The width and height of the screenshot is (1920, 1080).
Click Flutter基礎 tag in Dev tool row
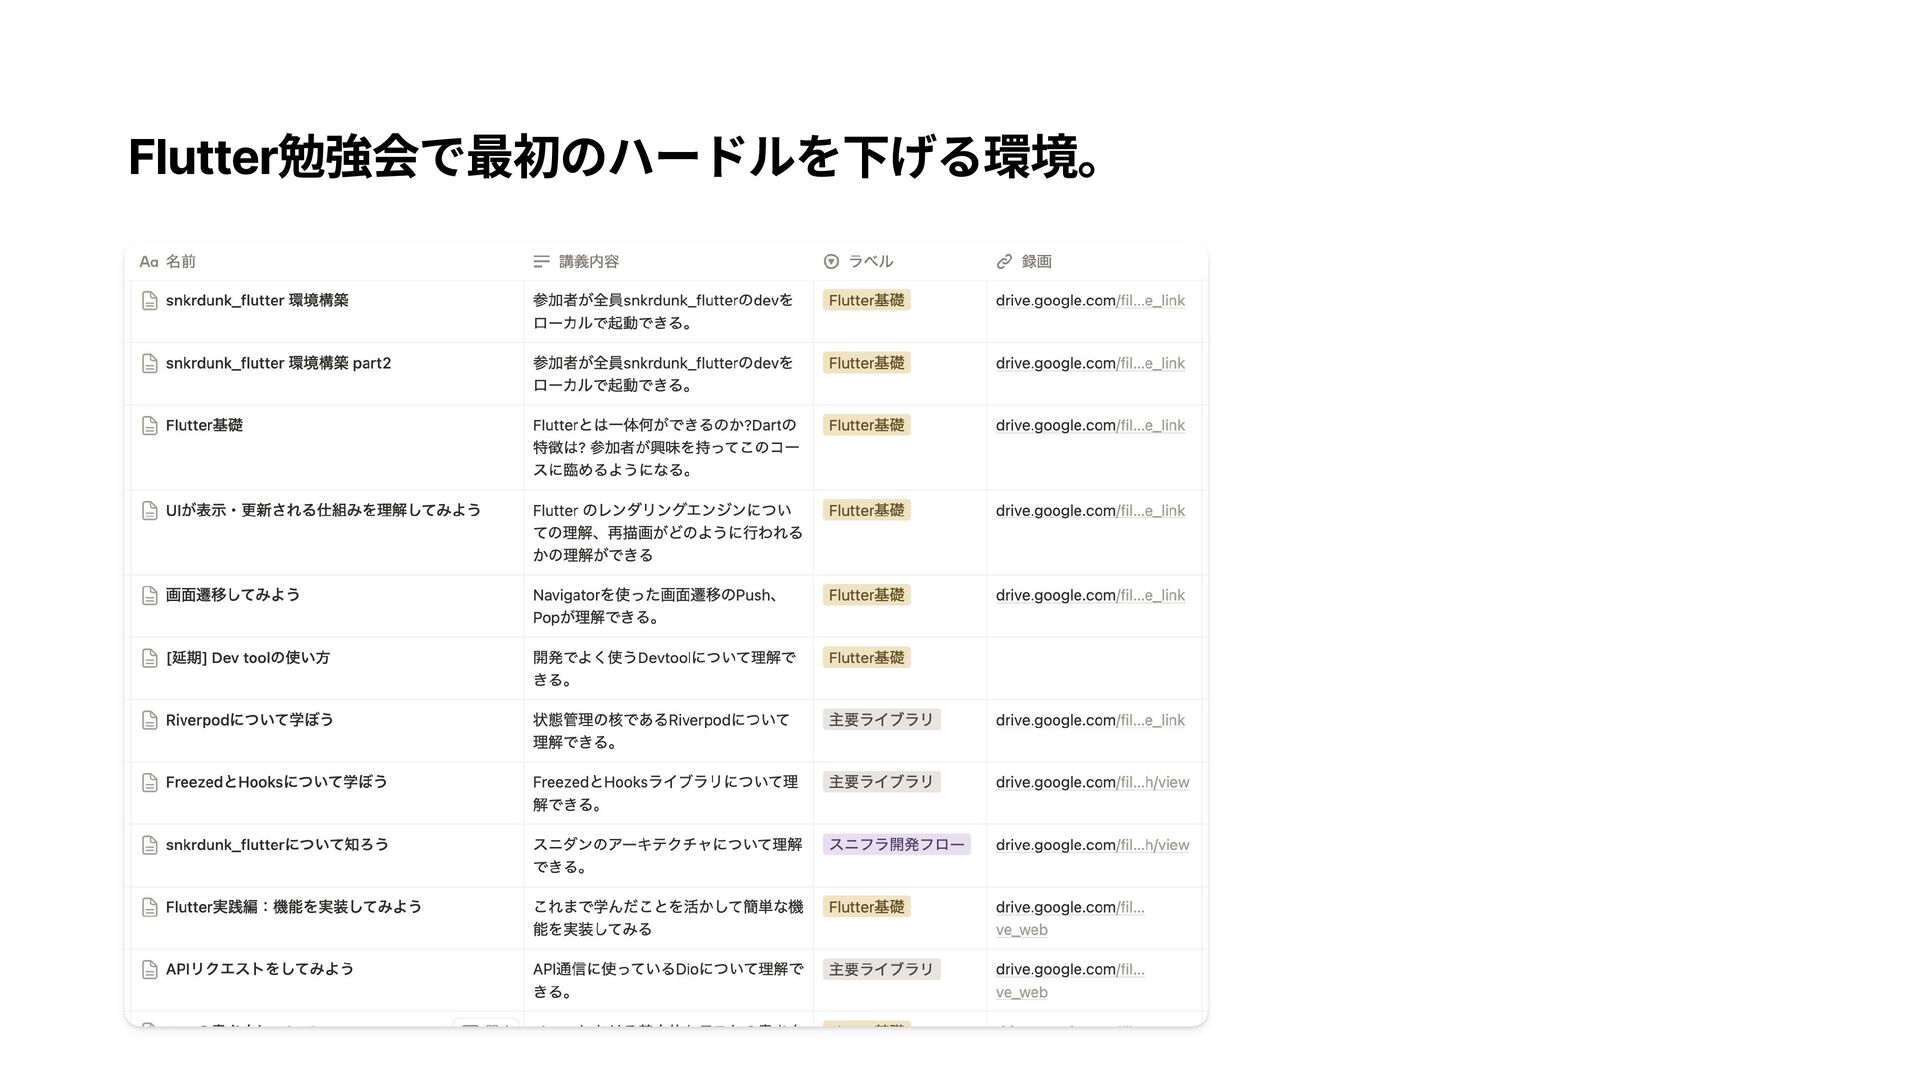tap(866, 658)
